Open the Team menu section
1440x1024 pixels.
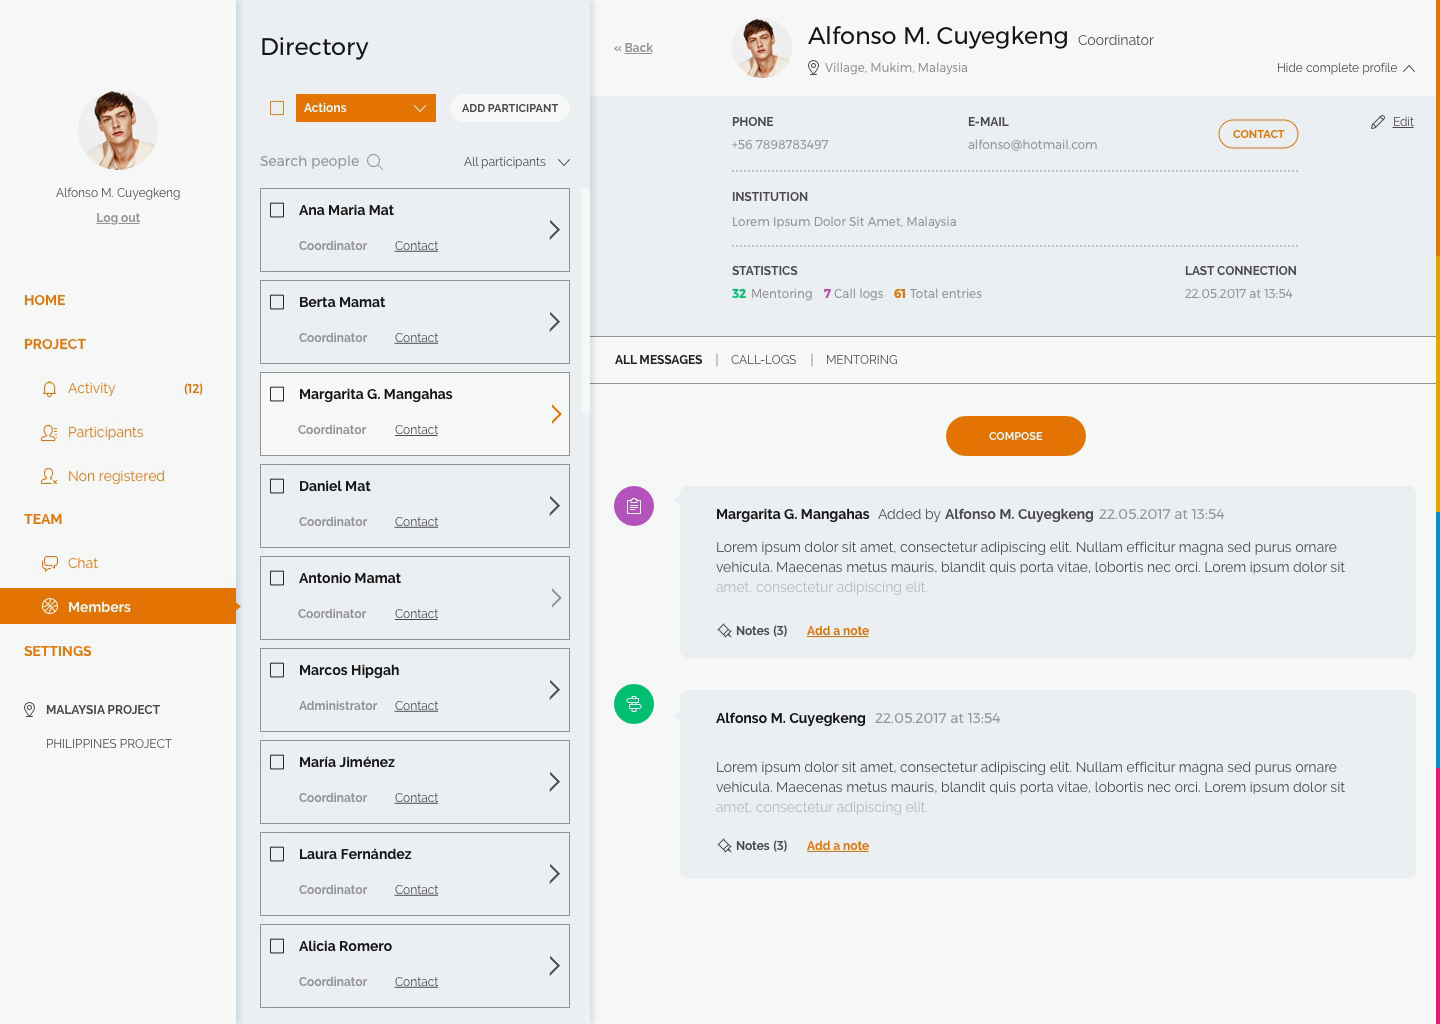pyautogui.click(x=43, y=519)
